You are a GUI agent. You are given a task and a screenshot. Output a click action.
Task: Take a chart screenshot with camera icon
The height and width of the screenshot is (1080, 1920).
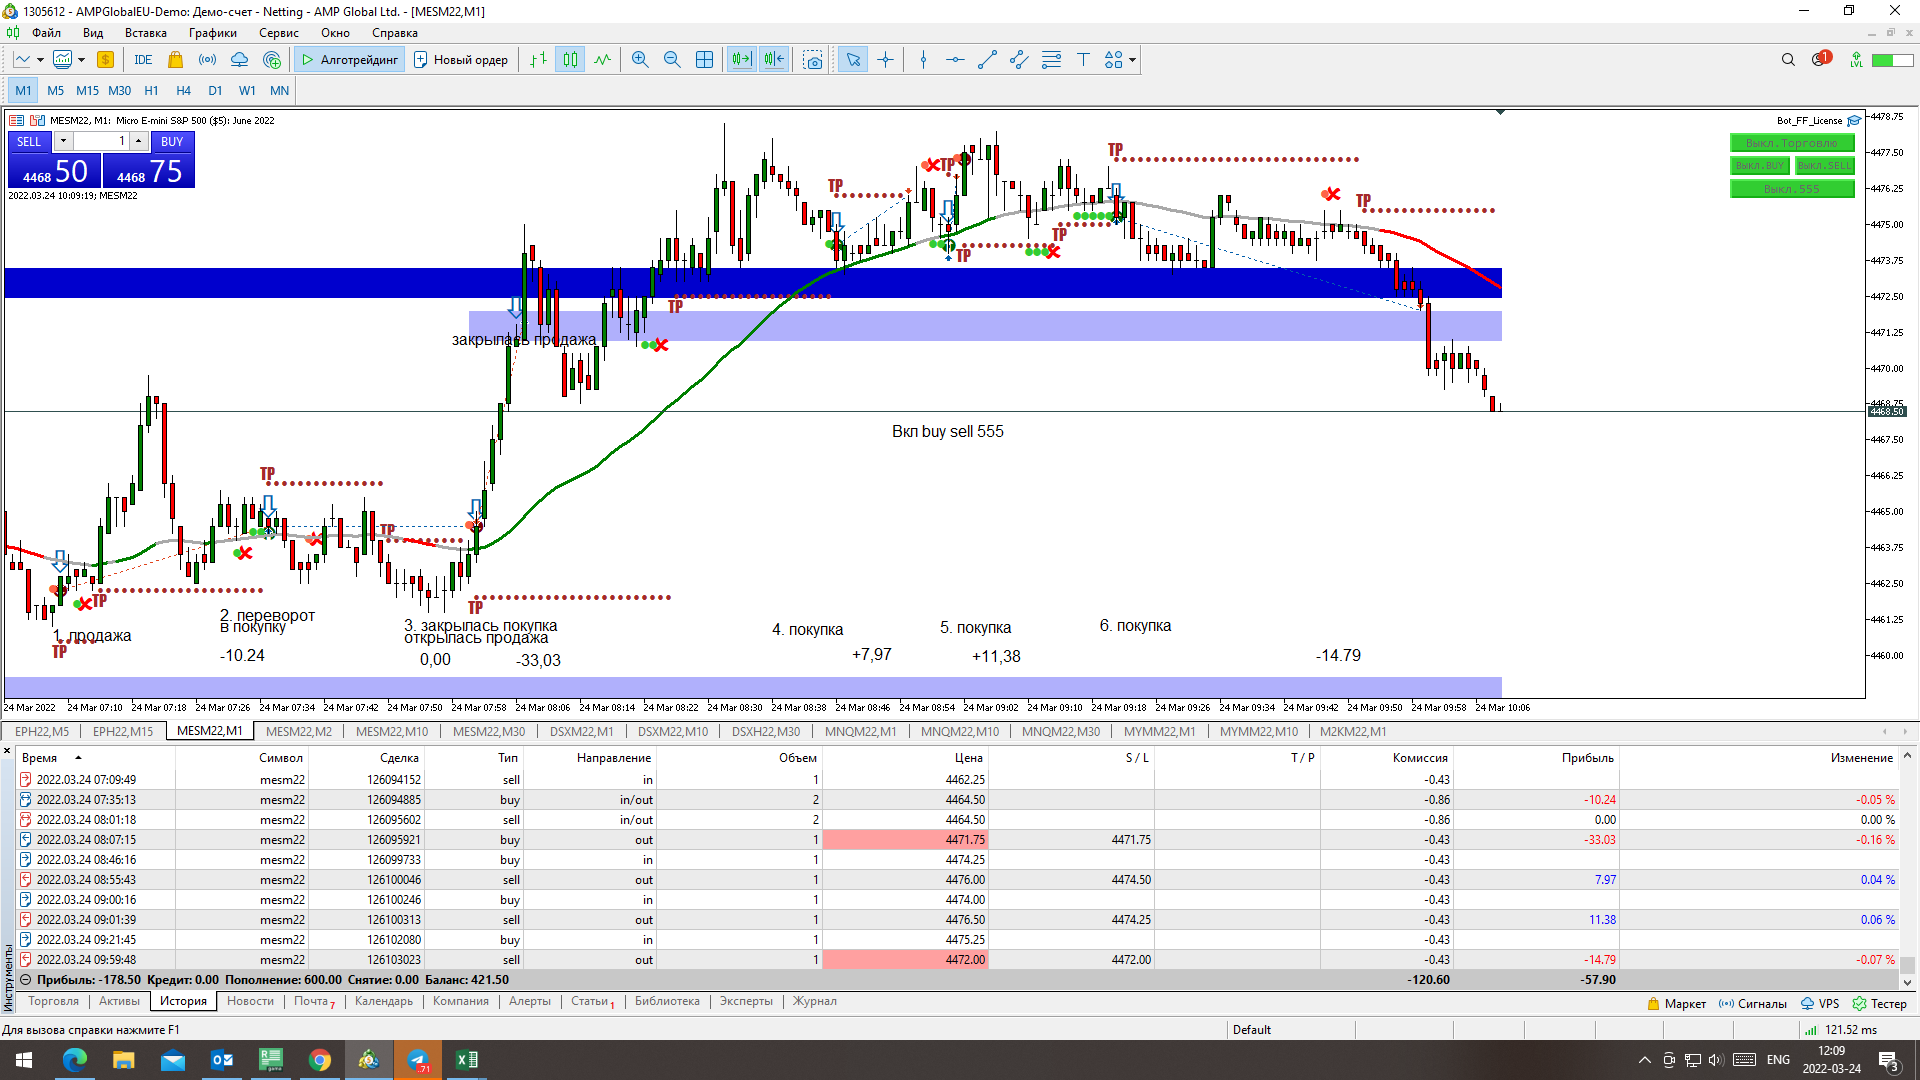pyautogui.click(x=813, y=60)
